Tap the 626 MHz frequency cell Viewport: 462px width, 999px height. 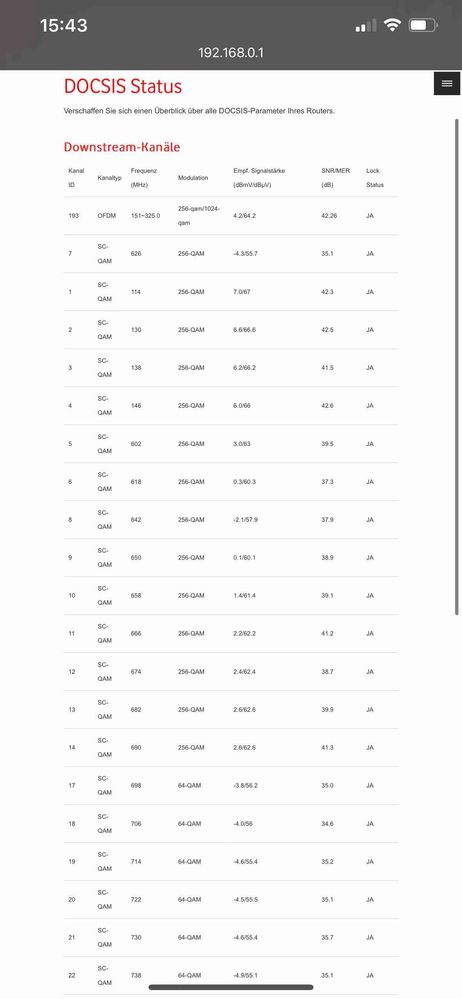tap(136, 254)
